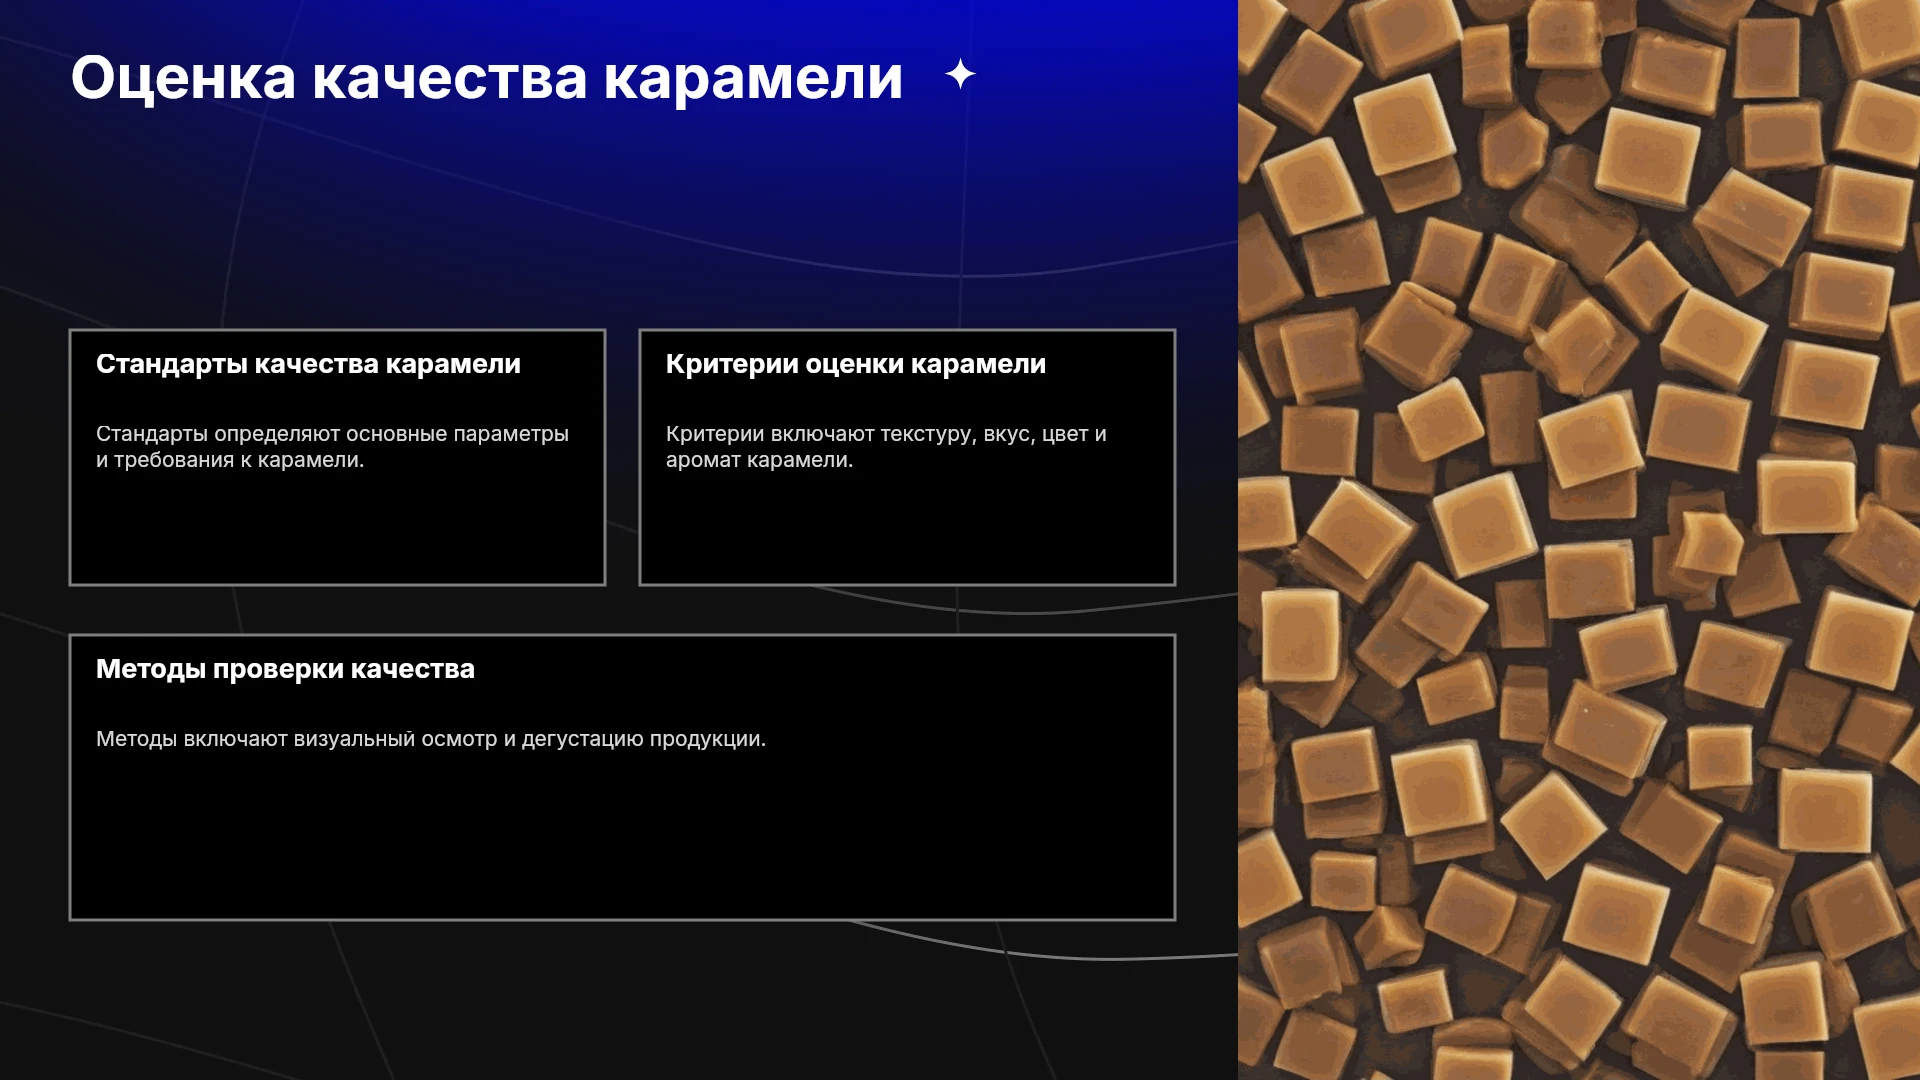The image size is (1920, 1080).
Task: Click the dark background below the Методы card
Action: 620,1000
